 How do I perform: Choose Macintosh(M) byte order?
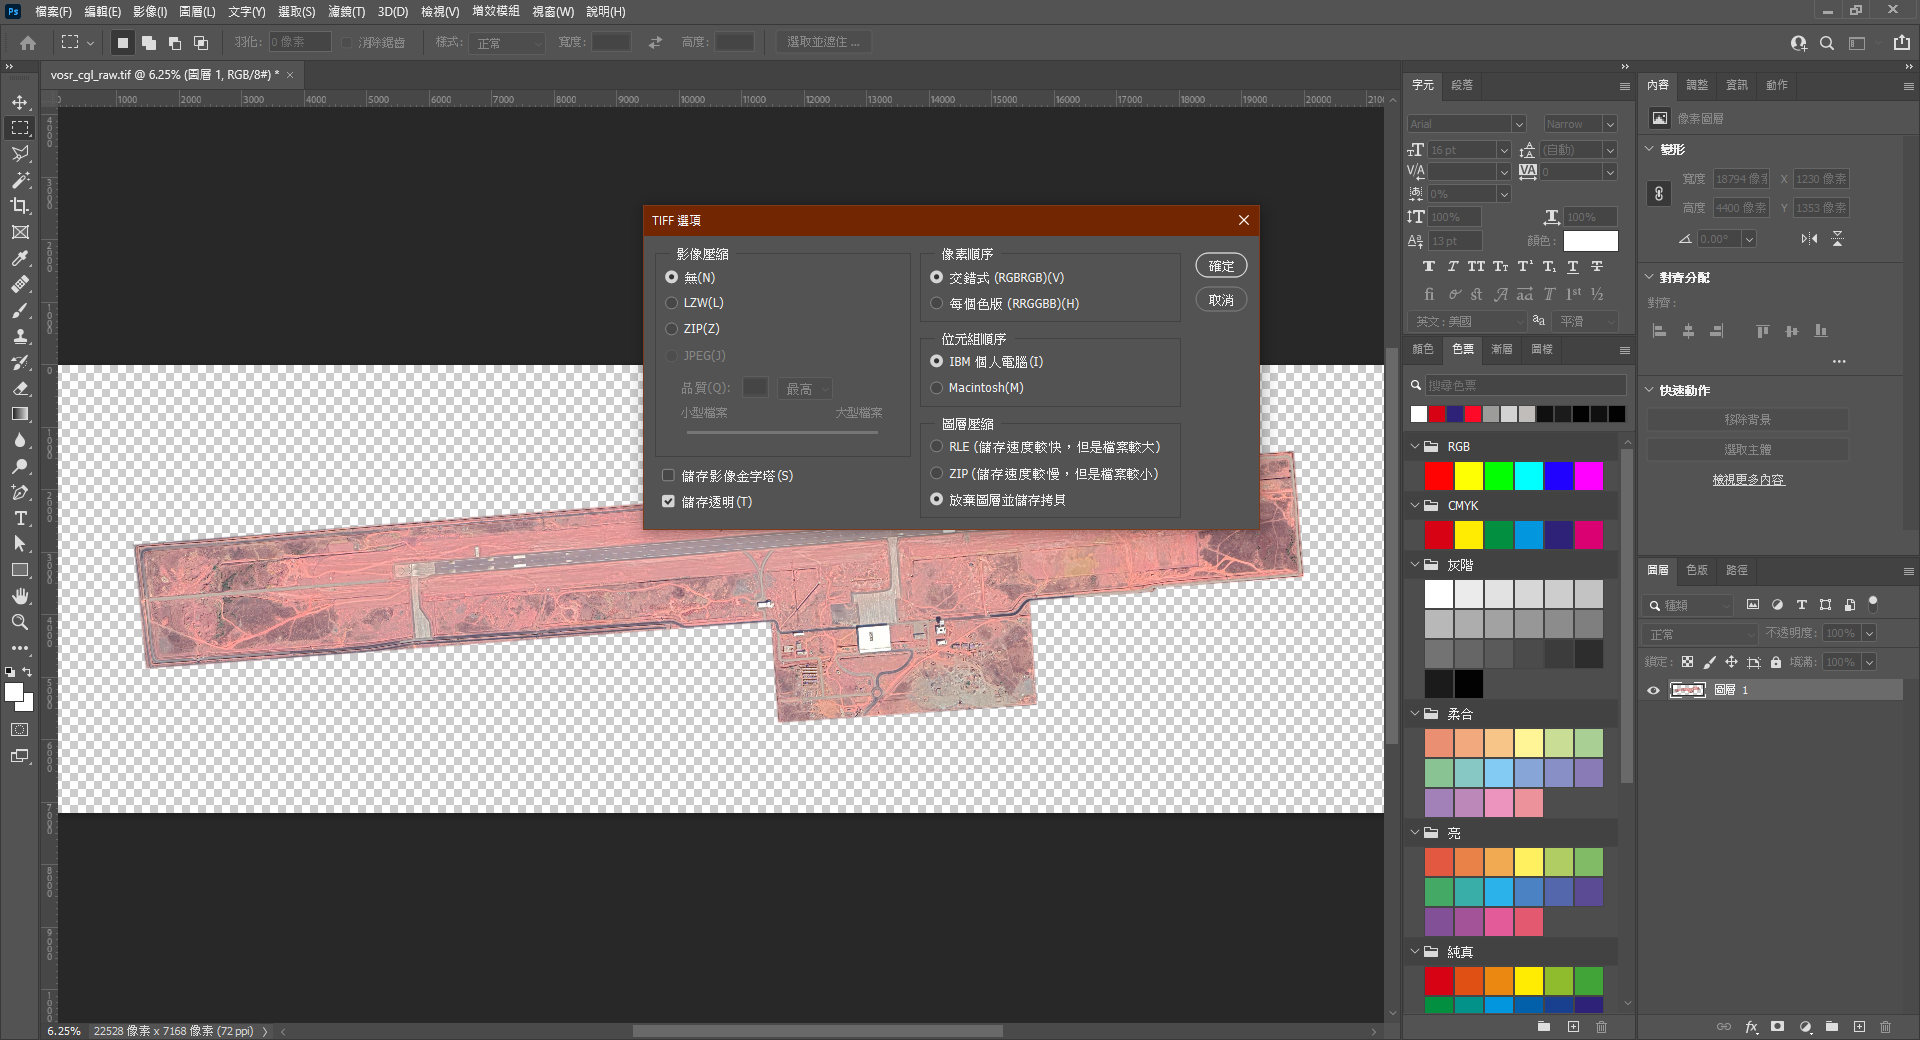tap(937, 388)
